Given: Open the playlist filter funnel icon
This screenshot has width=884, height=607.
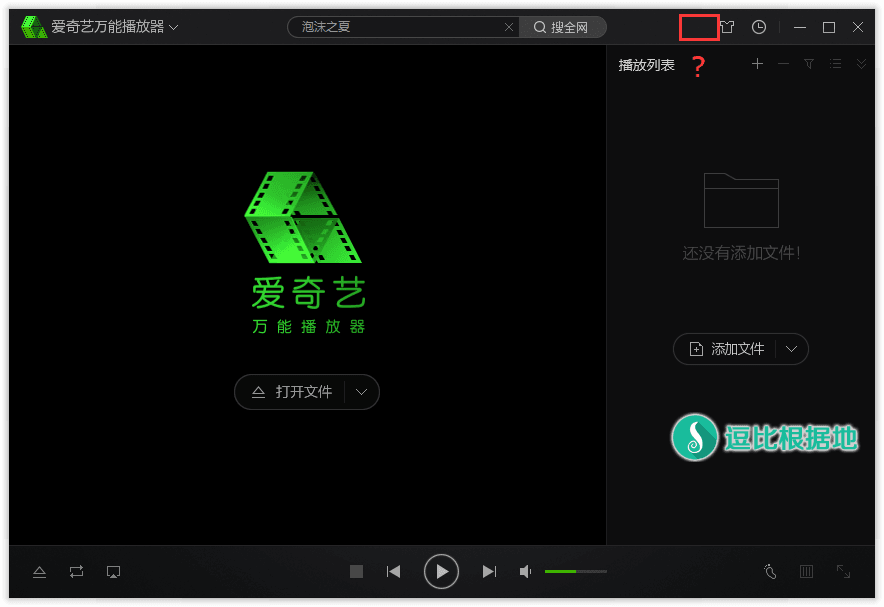Looking at the screenshot, I should pos(809,64).
